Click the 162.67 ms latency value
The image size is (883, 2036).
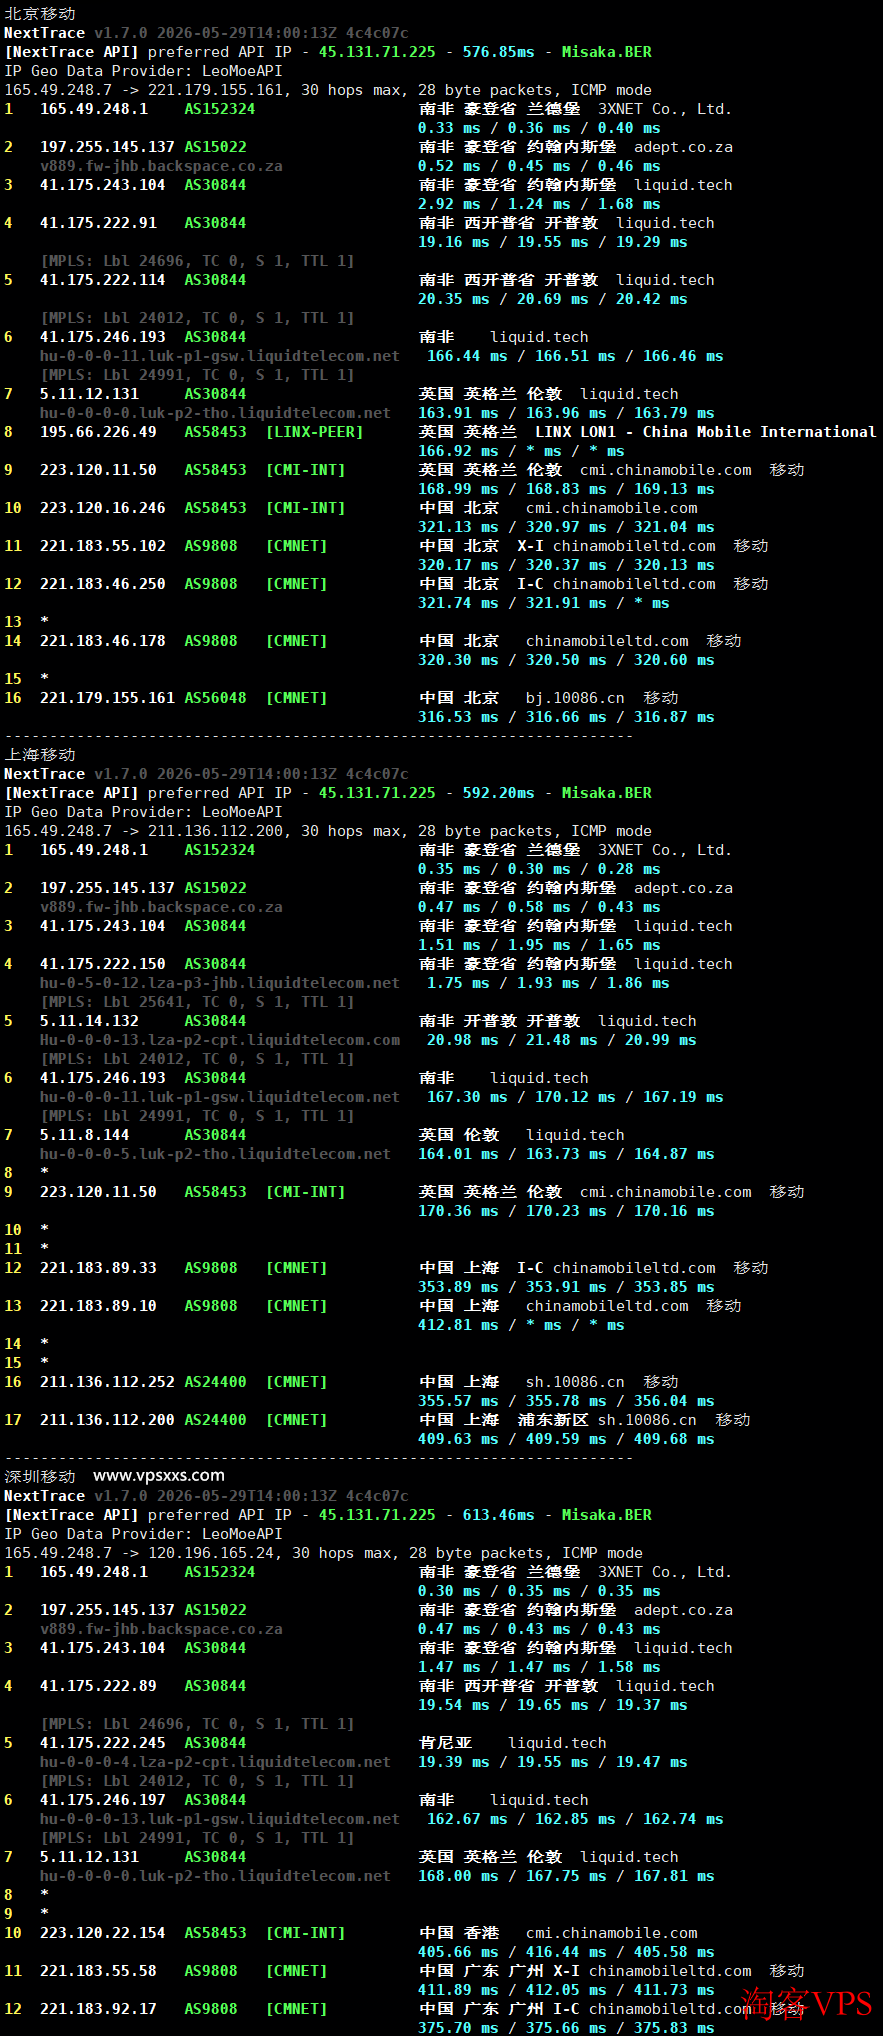[x=467, y=1819]
